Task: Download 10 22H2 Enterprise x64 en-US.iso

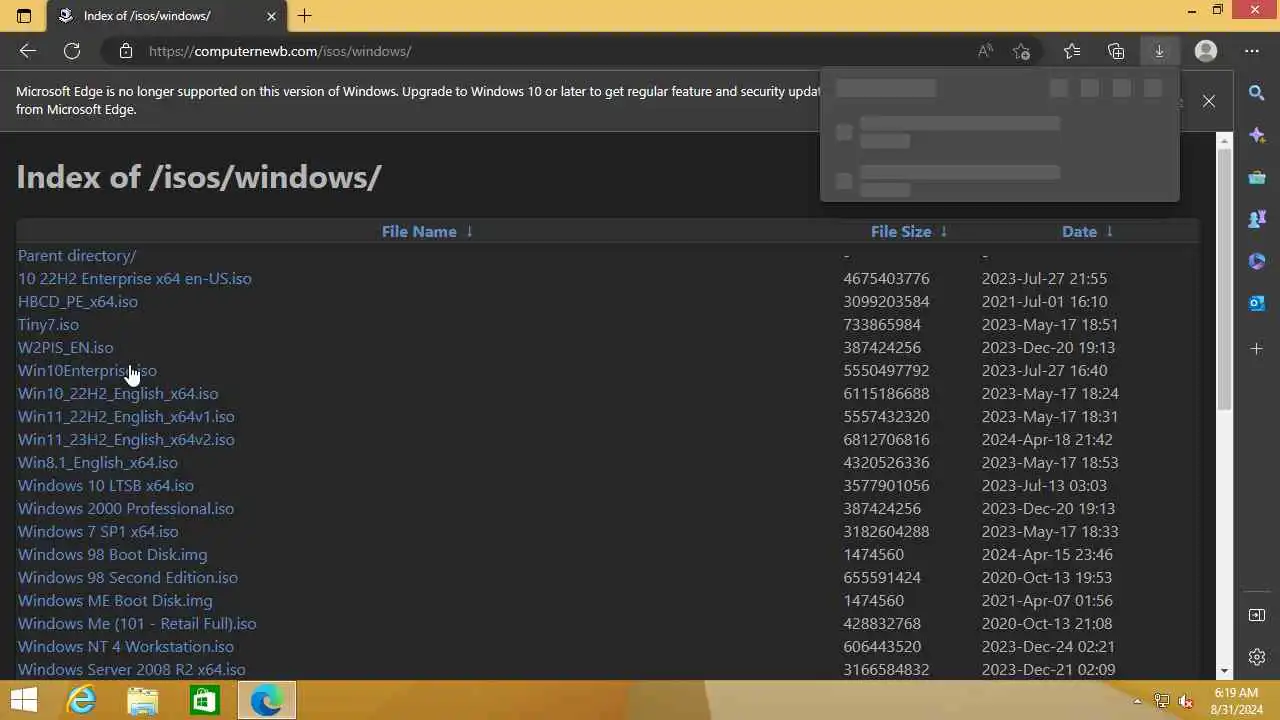Action: pyautogui.click(x=135, y=278)
